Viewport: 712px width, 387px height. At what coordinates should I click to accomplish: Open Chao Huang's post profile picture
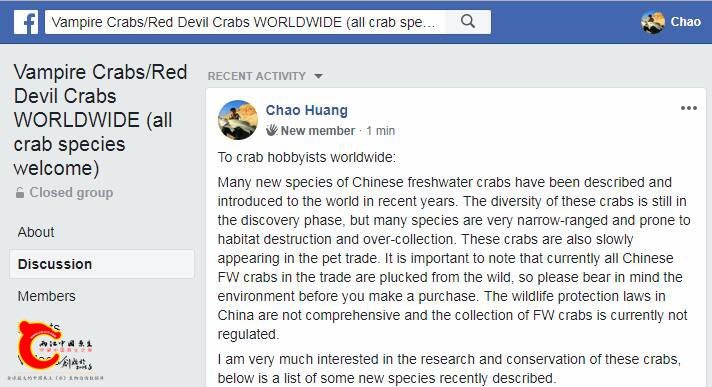pos(237,120)
